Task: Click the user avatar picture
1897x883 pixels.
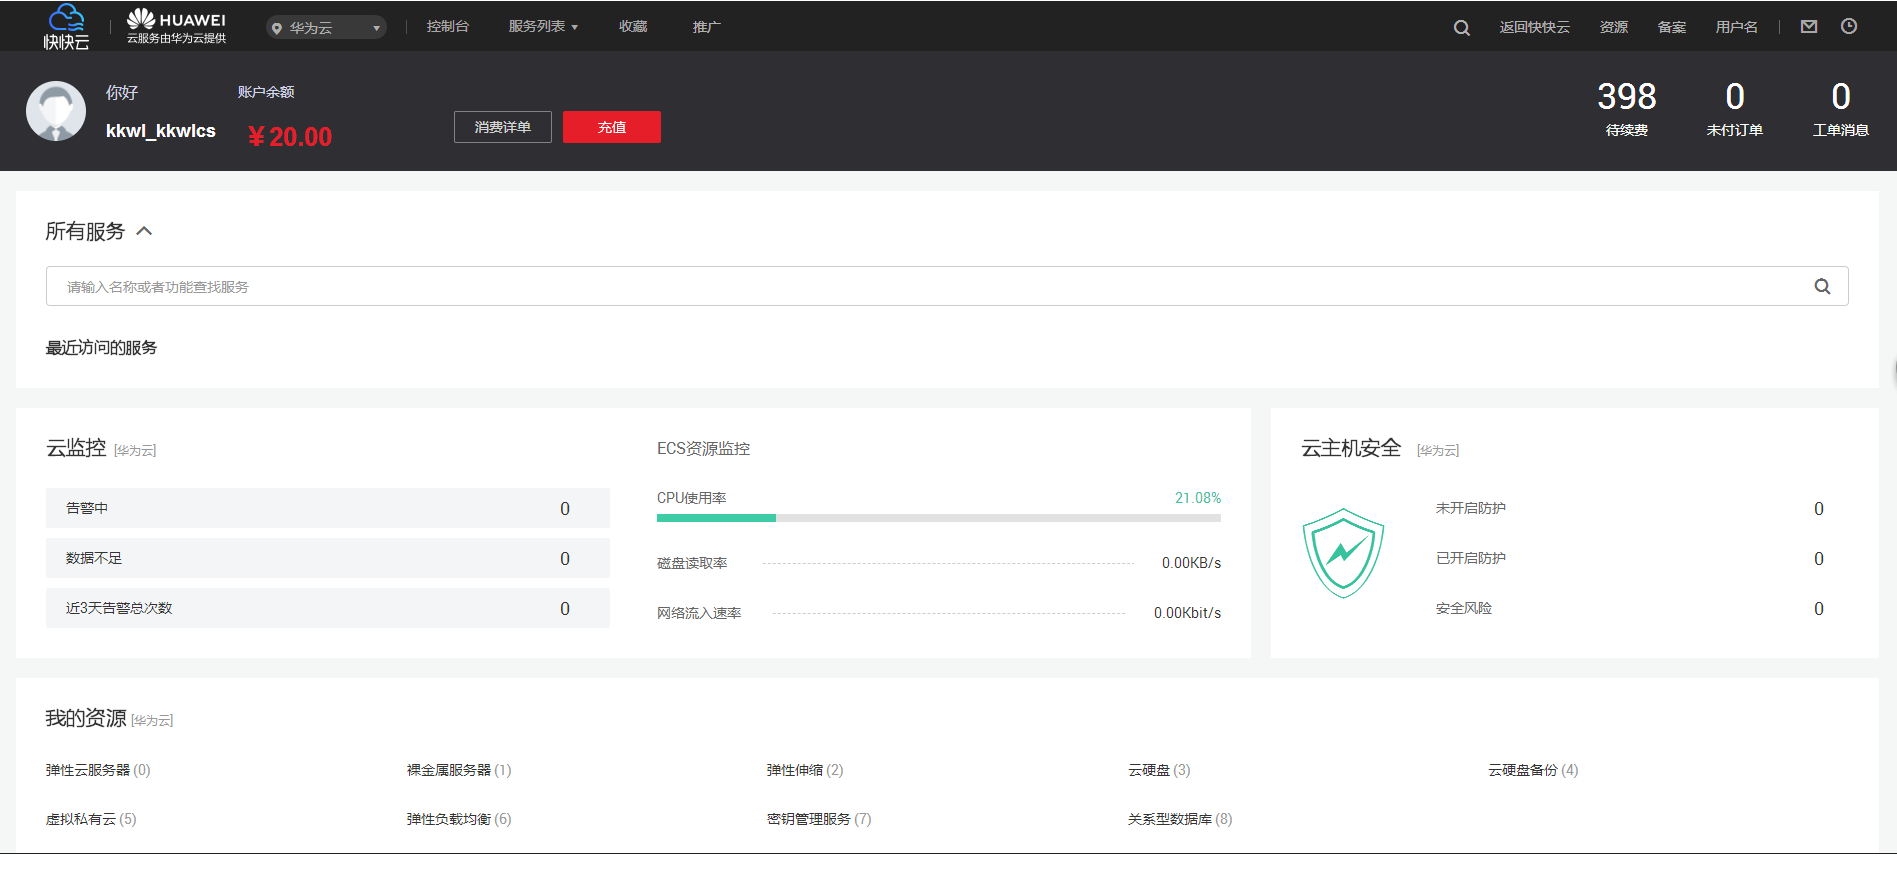Action: click(56, 111)
